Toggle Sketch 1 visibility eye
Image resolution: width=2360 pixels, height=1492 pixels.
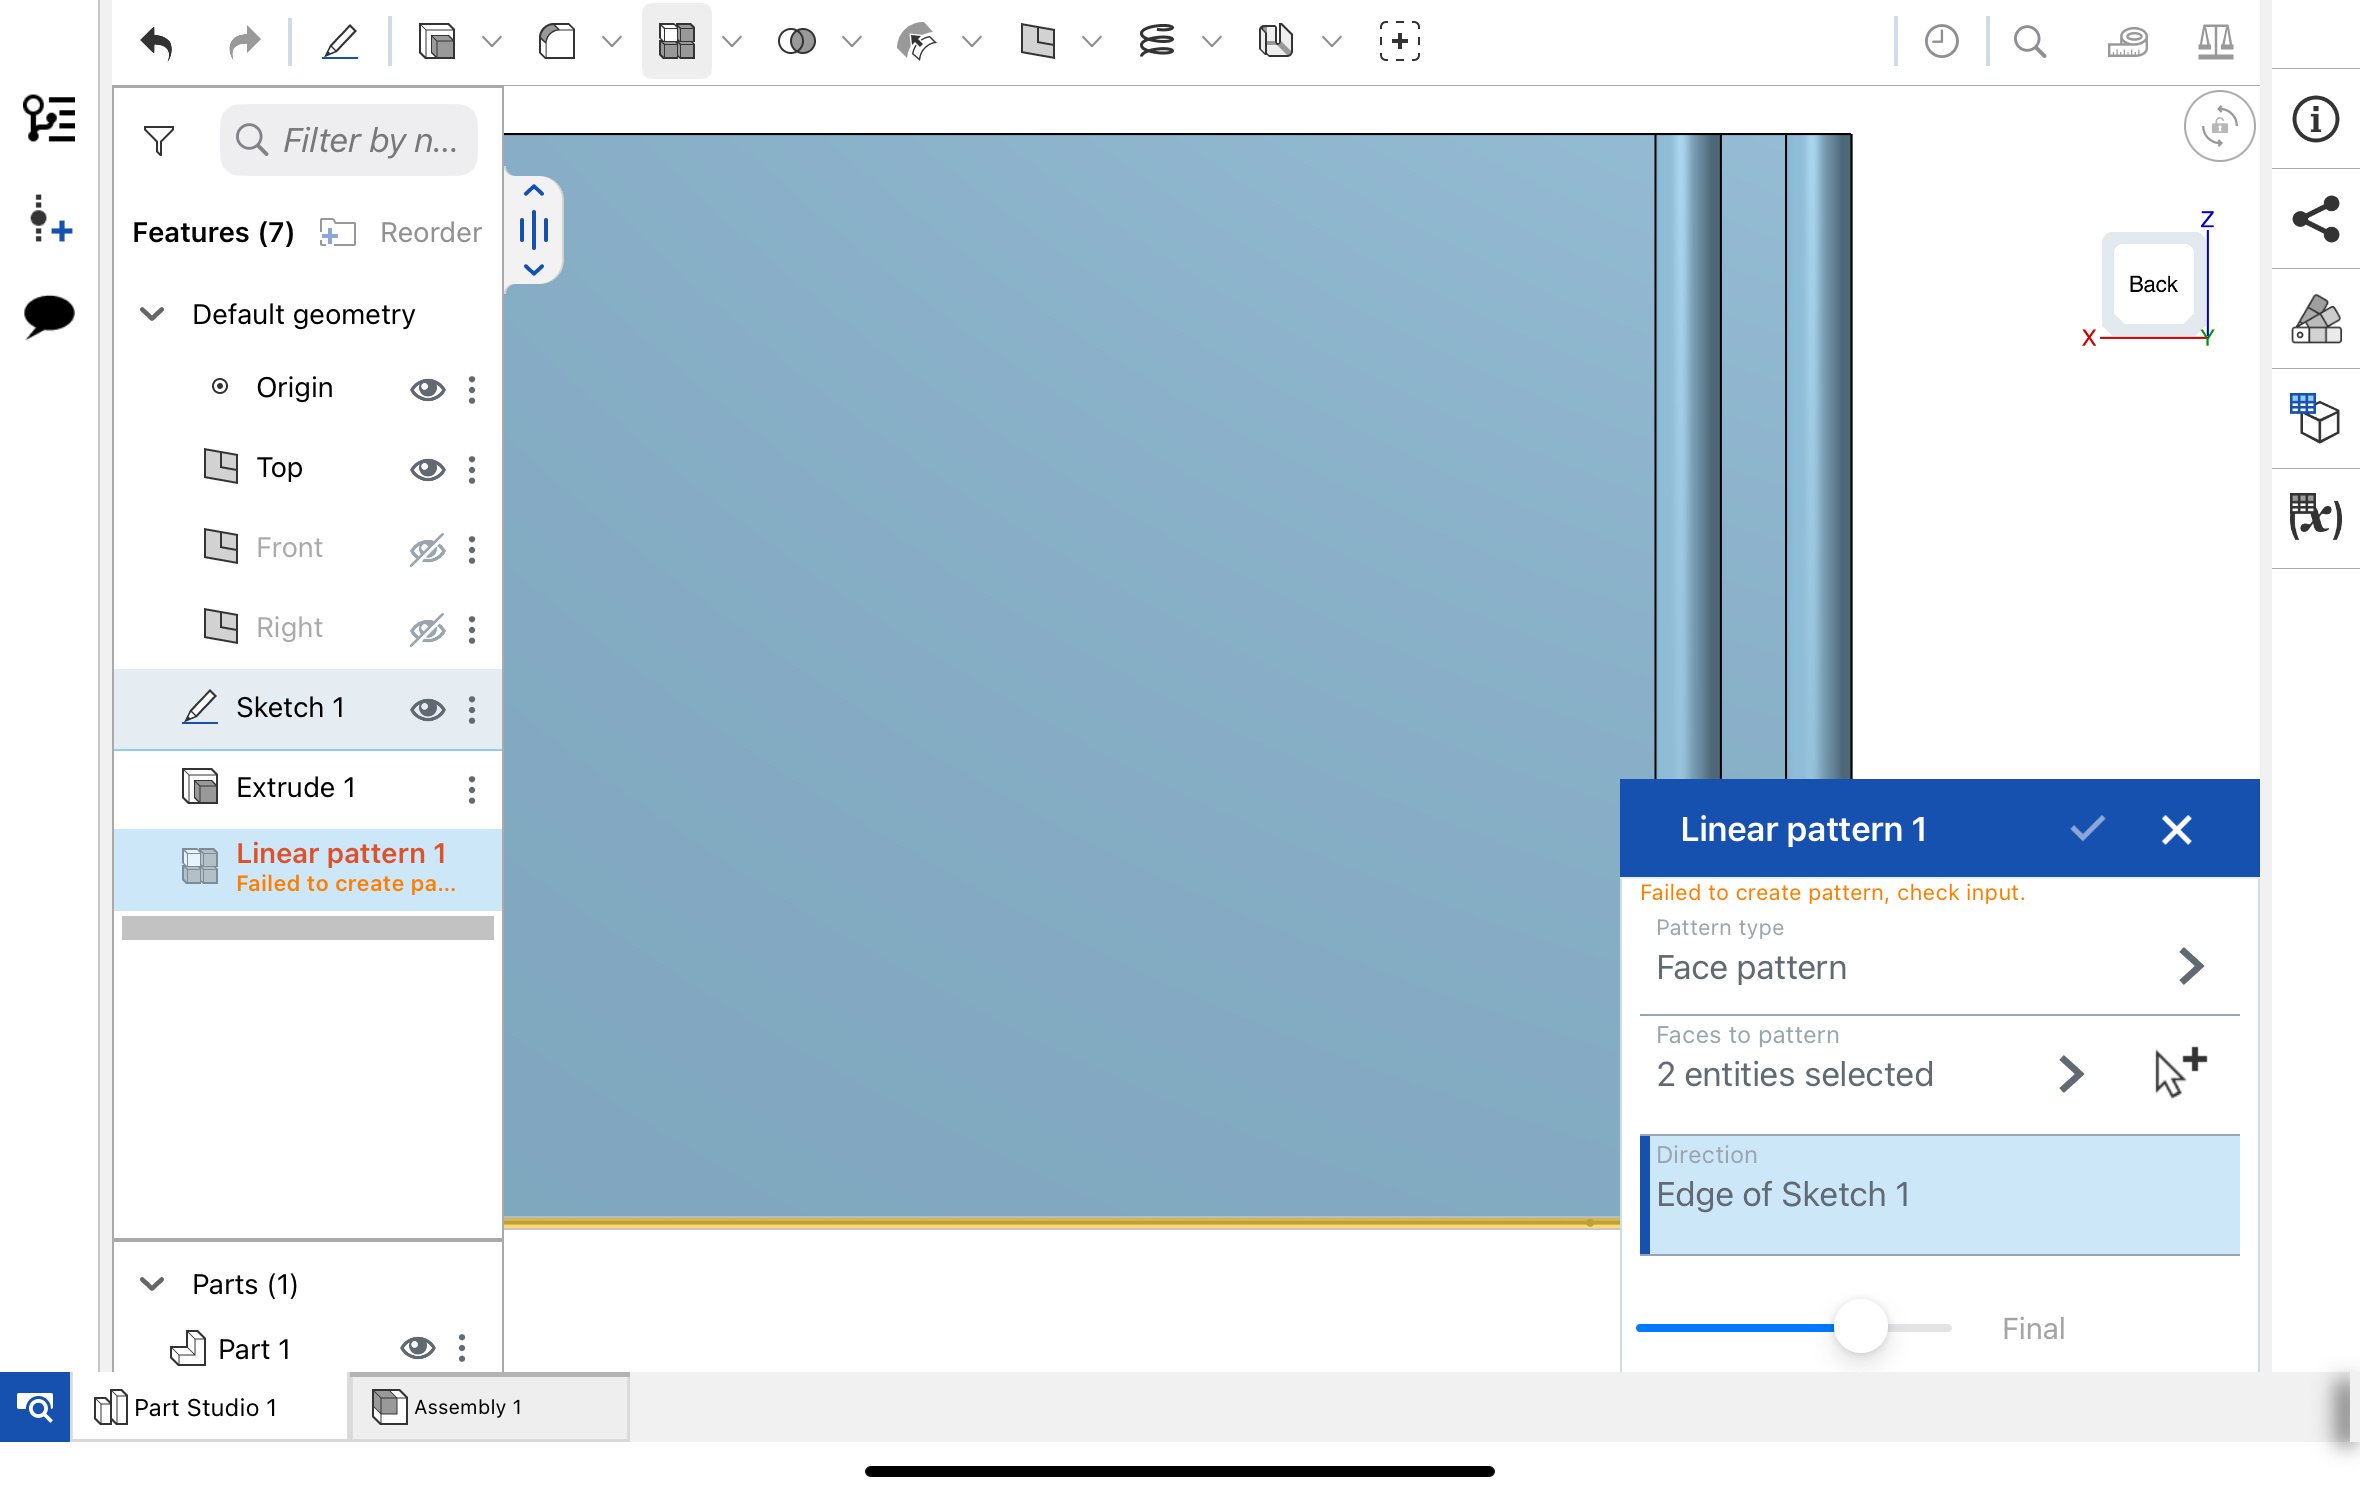pos(427,709)
